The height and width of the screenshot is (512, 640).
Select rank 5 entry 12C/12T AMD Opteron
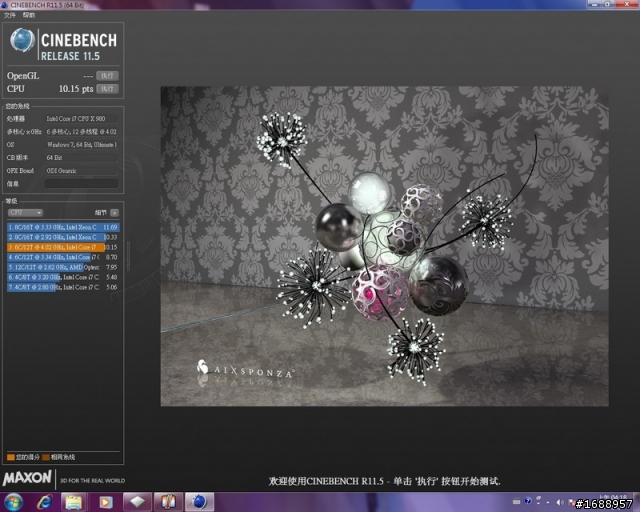point(63,267)
